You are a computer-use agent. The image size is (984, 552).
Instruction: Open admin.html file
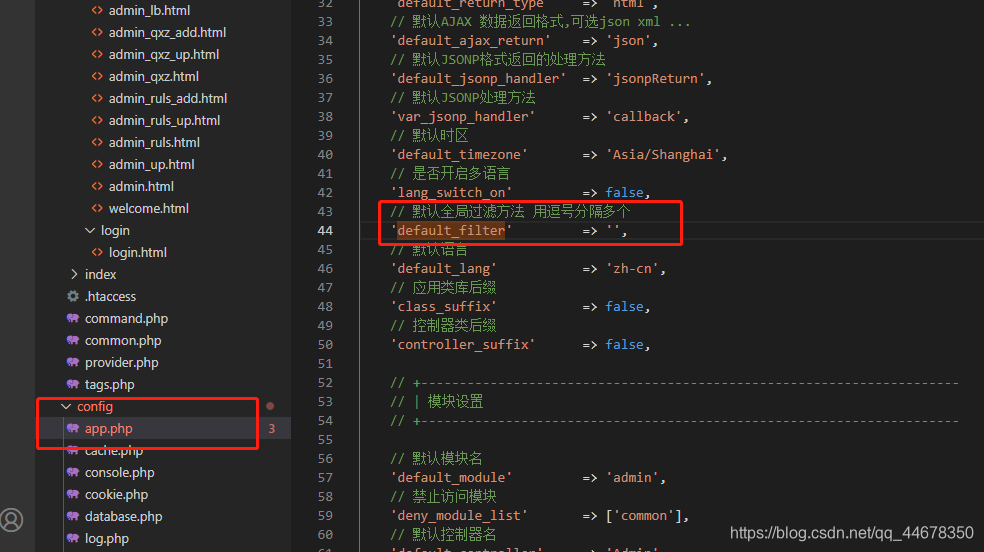pyautogui.click(x=141, y=186)
